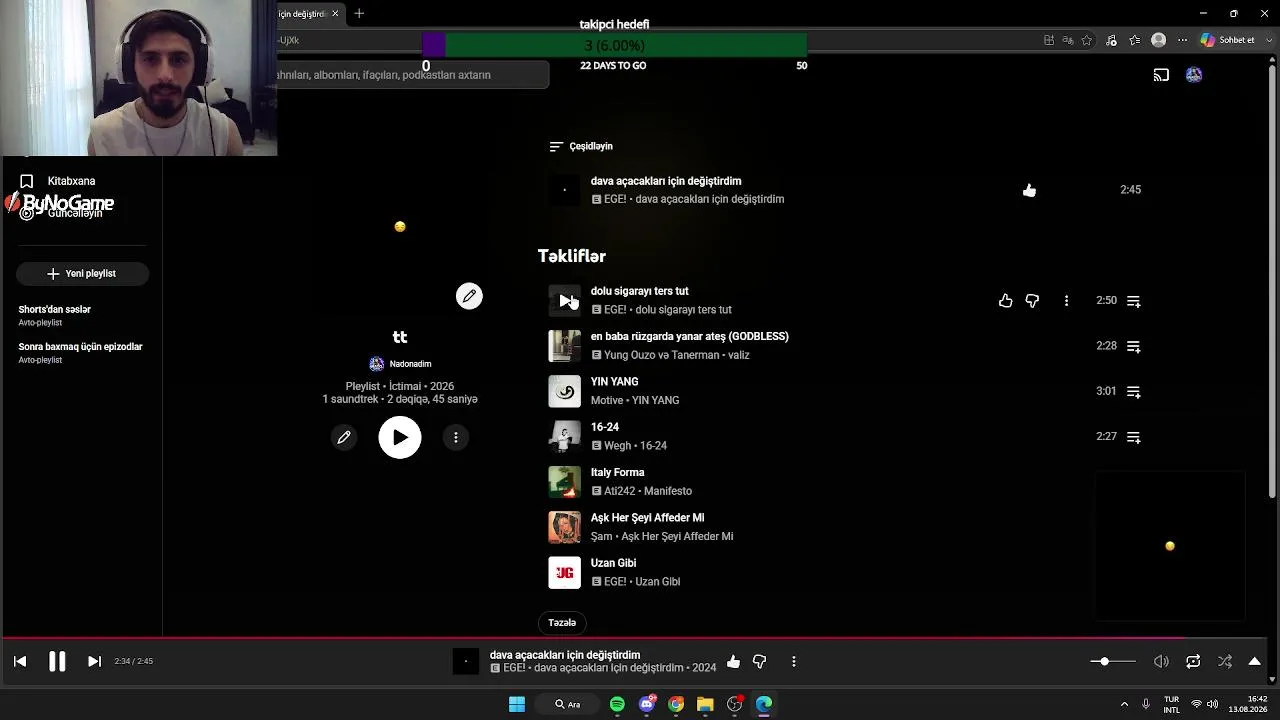Toggle shuffle in the player bar
This screenshot has height=720, width=1280.
[1225, 661]
